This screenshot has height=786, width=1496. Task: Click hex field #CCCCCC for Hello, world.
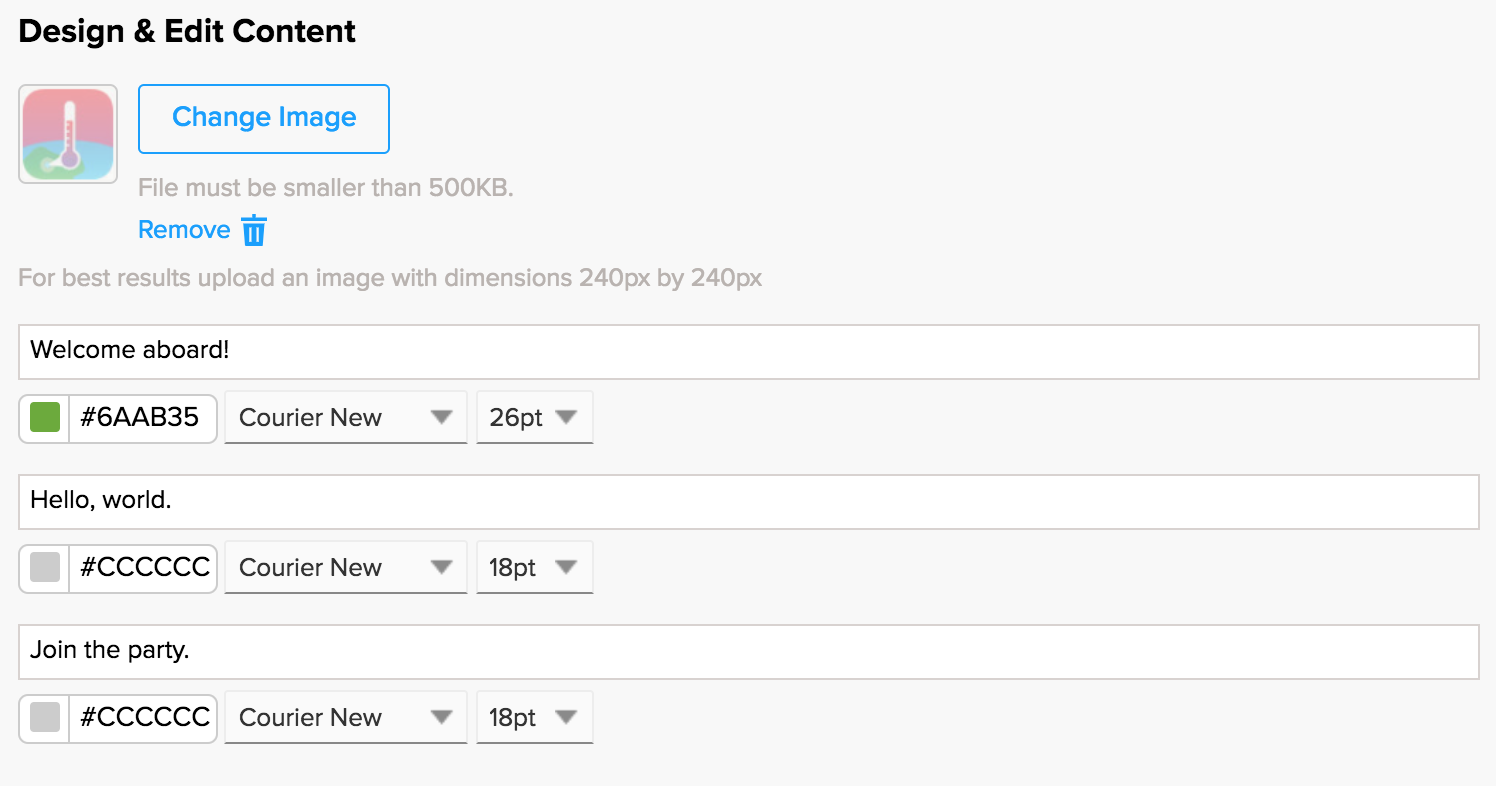(x=144, y=567)
